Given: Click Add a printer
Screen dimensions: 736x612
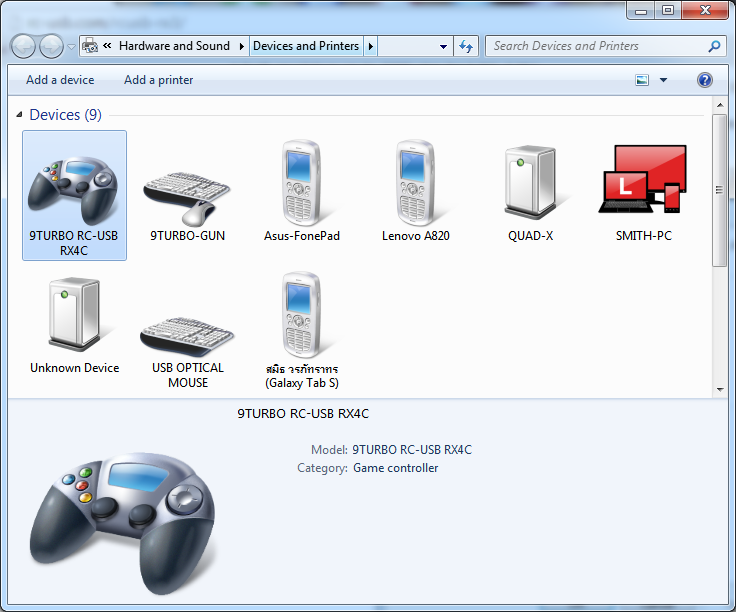Looking at the screenshot, I should 158,80.
